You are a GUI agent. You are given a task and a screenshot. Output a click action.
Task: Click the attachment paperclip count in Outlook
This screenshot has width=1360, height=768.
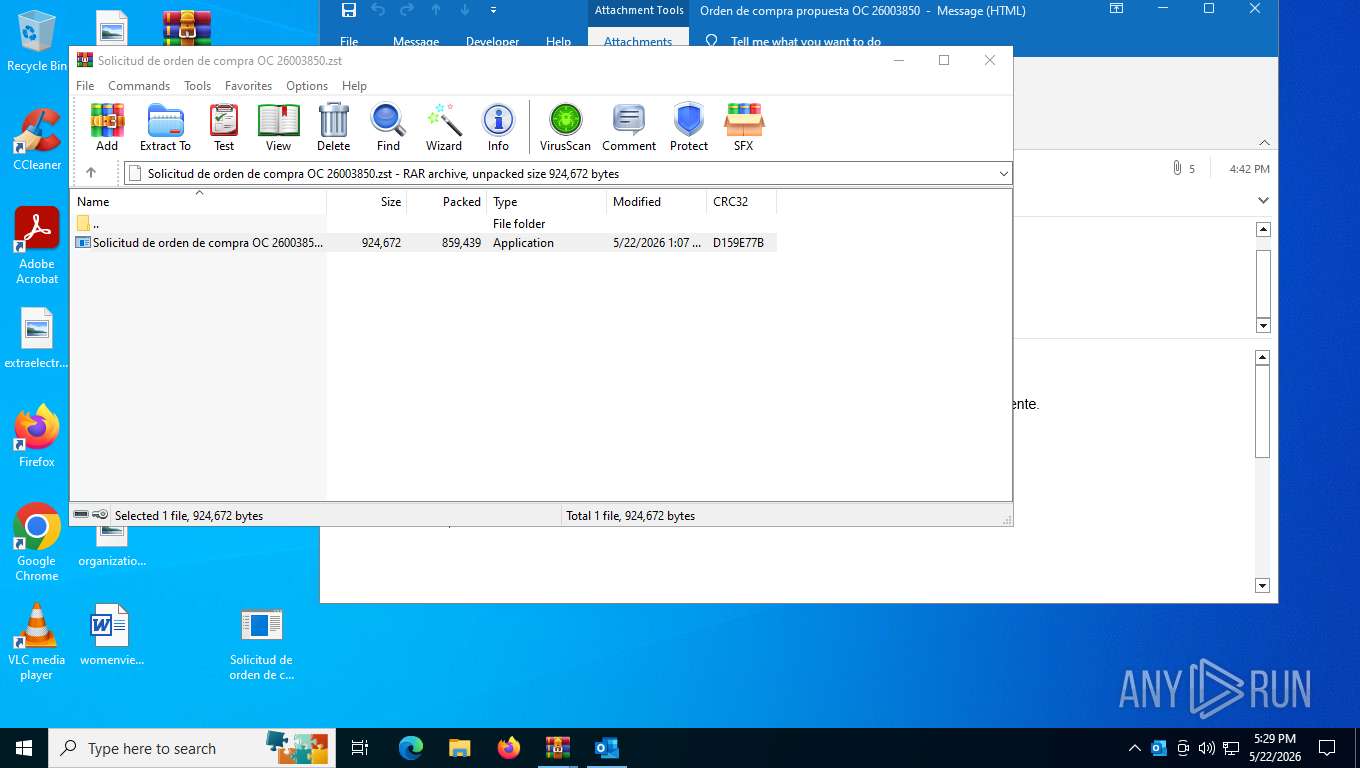[1184, 169]
